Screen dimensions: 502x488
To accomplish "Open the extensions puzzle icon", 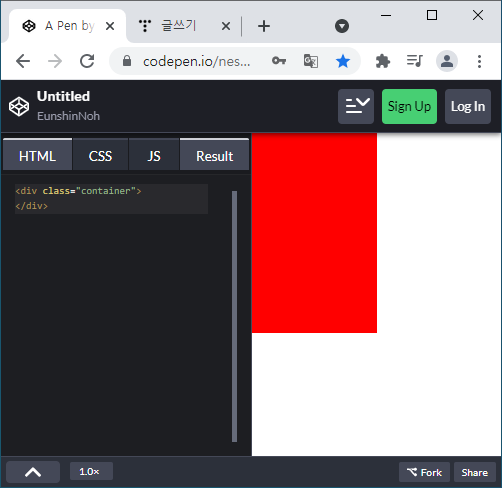I will click(x=383, y=61).
